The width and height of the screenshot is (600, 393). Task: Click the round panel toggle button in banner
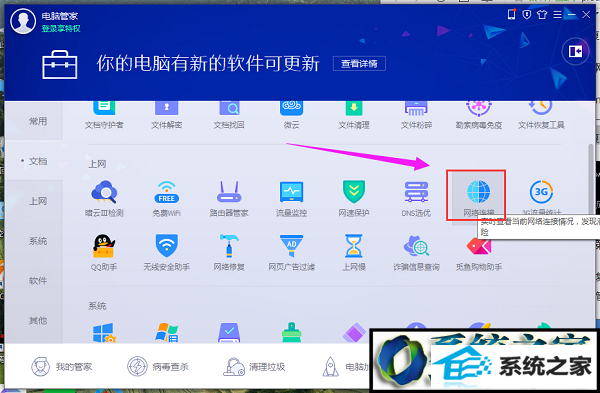click(x=575, y=51)
